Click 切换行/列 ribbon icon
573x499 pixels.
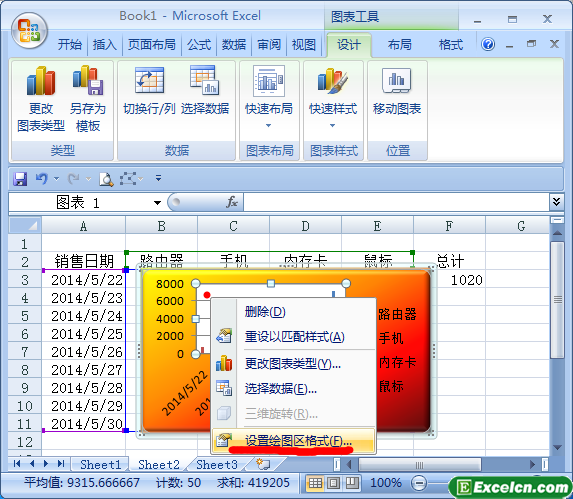point(149,91)
